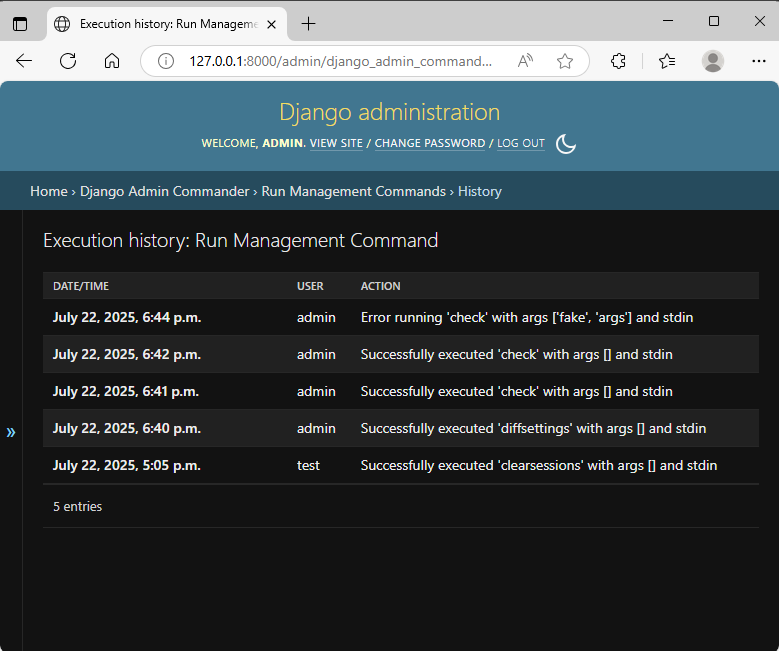Open the browser Extensions puzzle icon
779x651 pixels.
(618, 61)
